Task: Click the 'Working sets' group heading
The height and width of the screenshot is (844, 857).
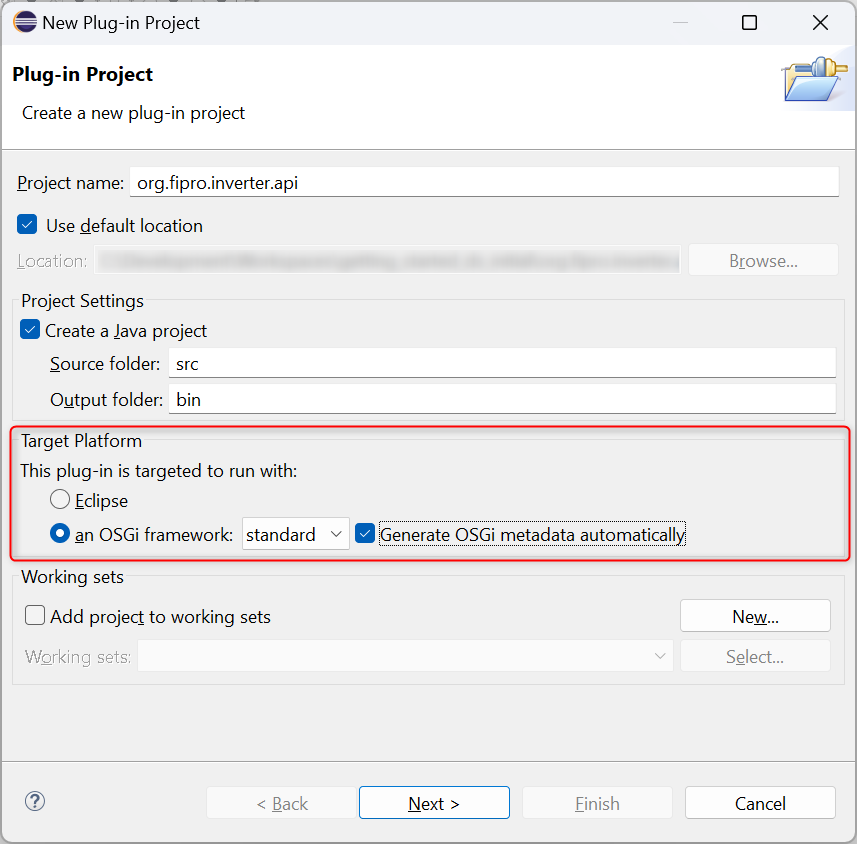Action: click(73, 577)
